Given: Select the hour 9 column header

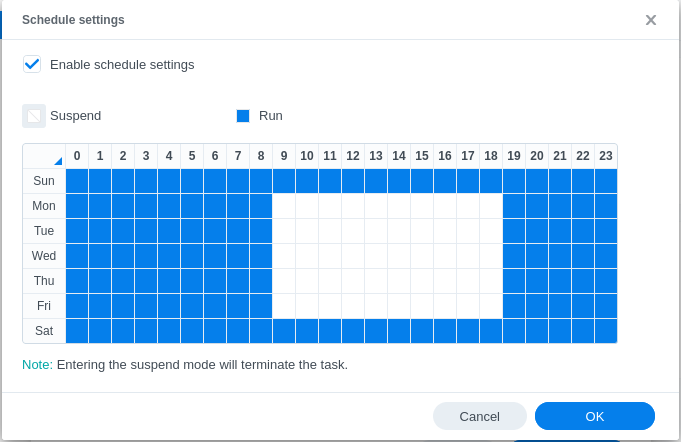Looking at the screenshot, I should point(284,156).
